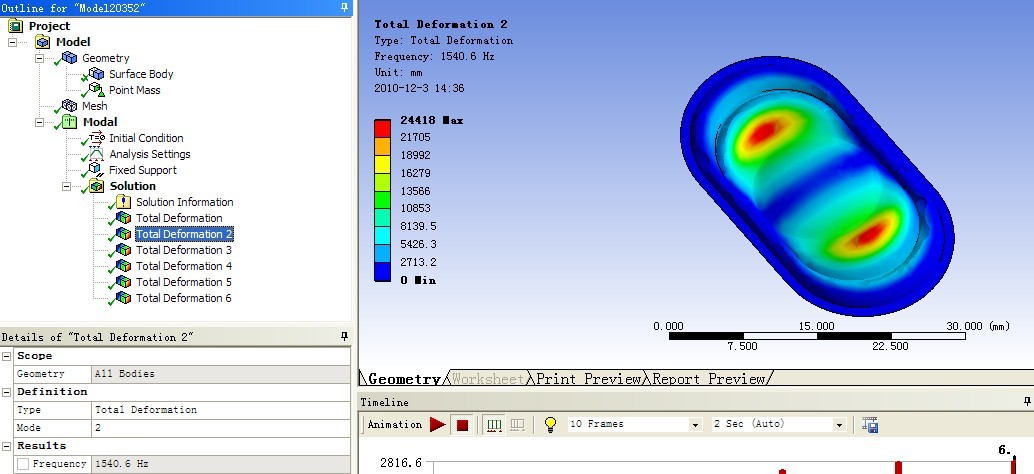Click the Mode value field showing 2
Image resolution: width=1034 pixels, height=474 pixels.
point(221,428)
